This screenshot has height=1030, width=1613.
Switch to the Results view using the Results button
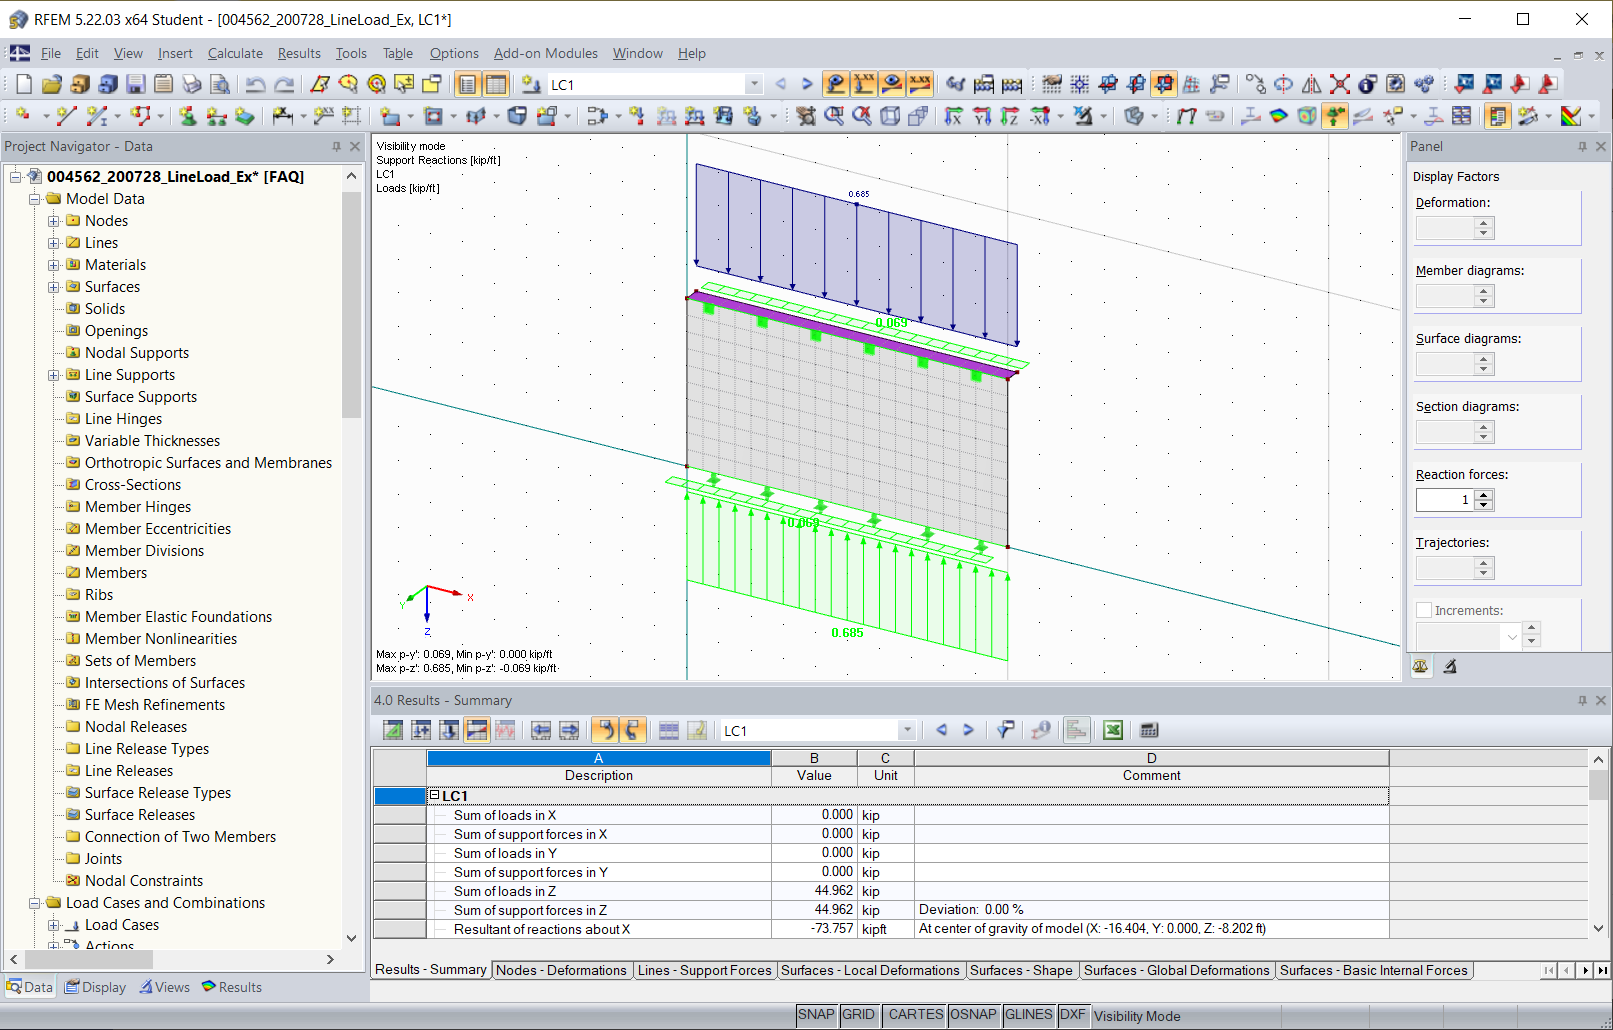pos(231,987)
